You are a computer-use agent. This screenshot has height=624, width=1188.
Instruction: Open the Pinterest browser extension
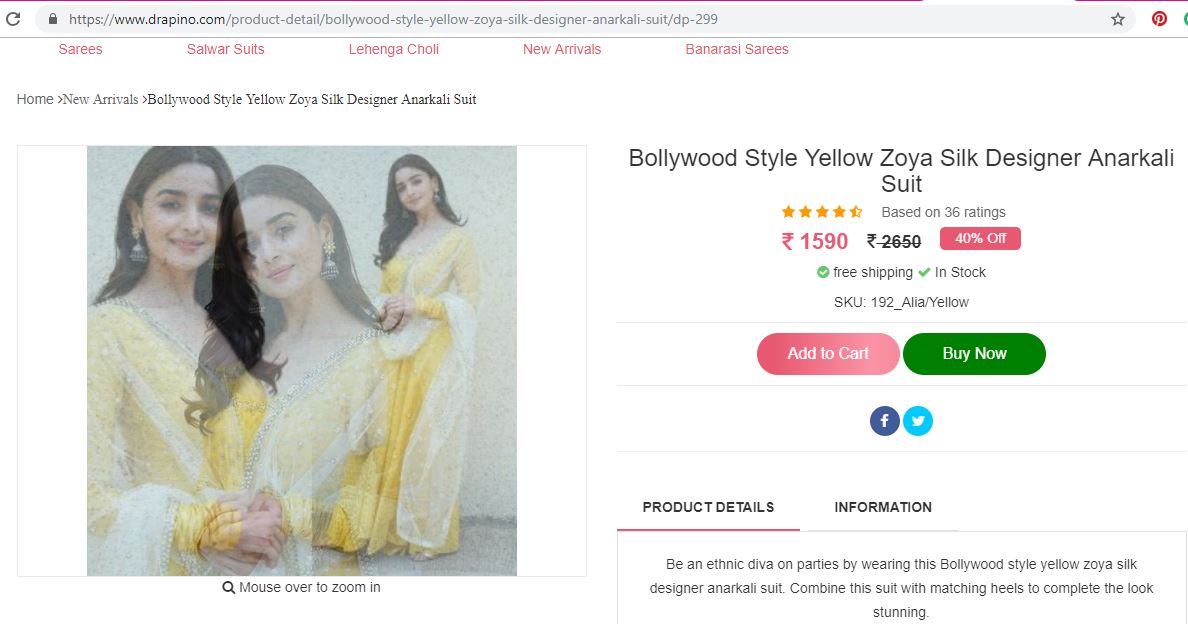point(1159,18)
